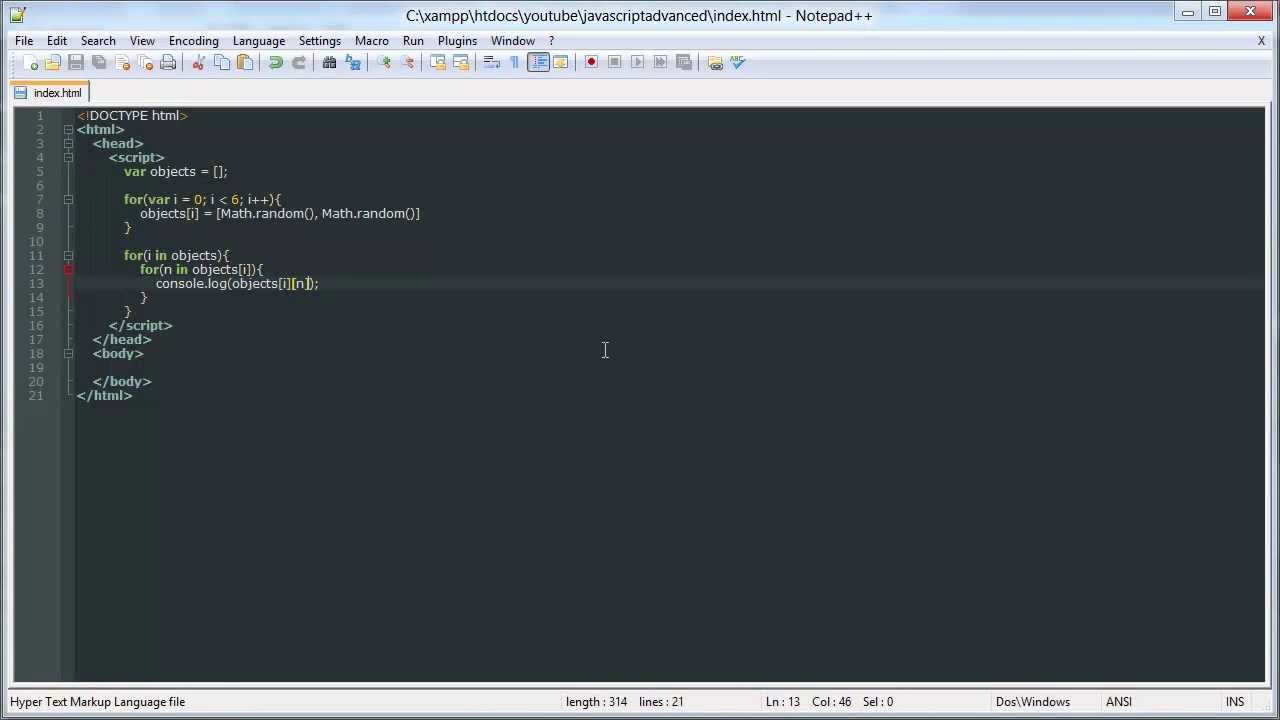Open the Run menu
1280x720 pixels.
413,41
